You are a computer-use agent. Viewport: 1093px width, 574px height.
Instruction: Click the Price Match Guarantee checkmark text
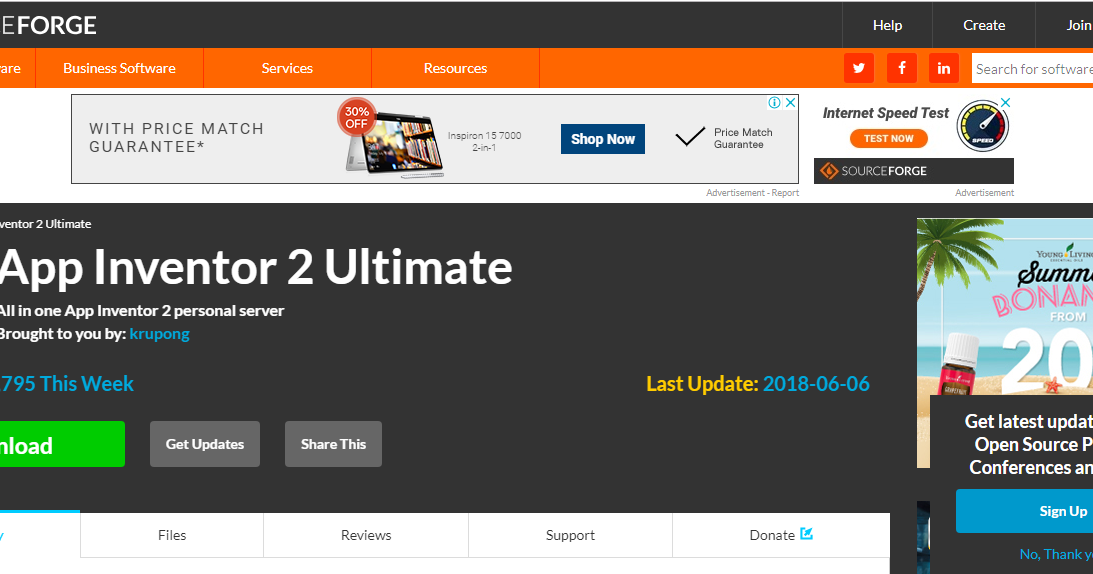coord(743,138)
